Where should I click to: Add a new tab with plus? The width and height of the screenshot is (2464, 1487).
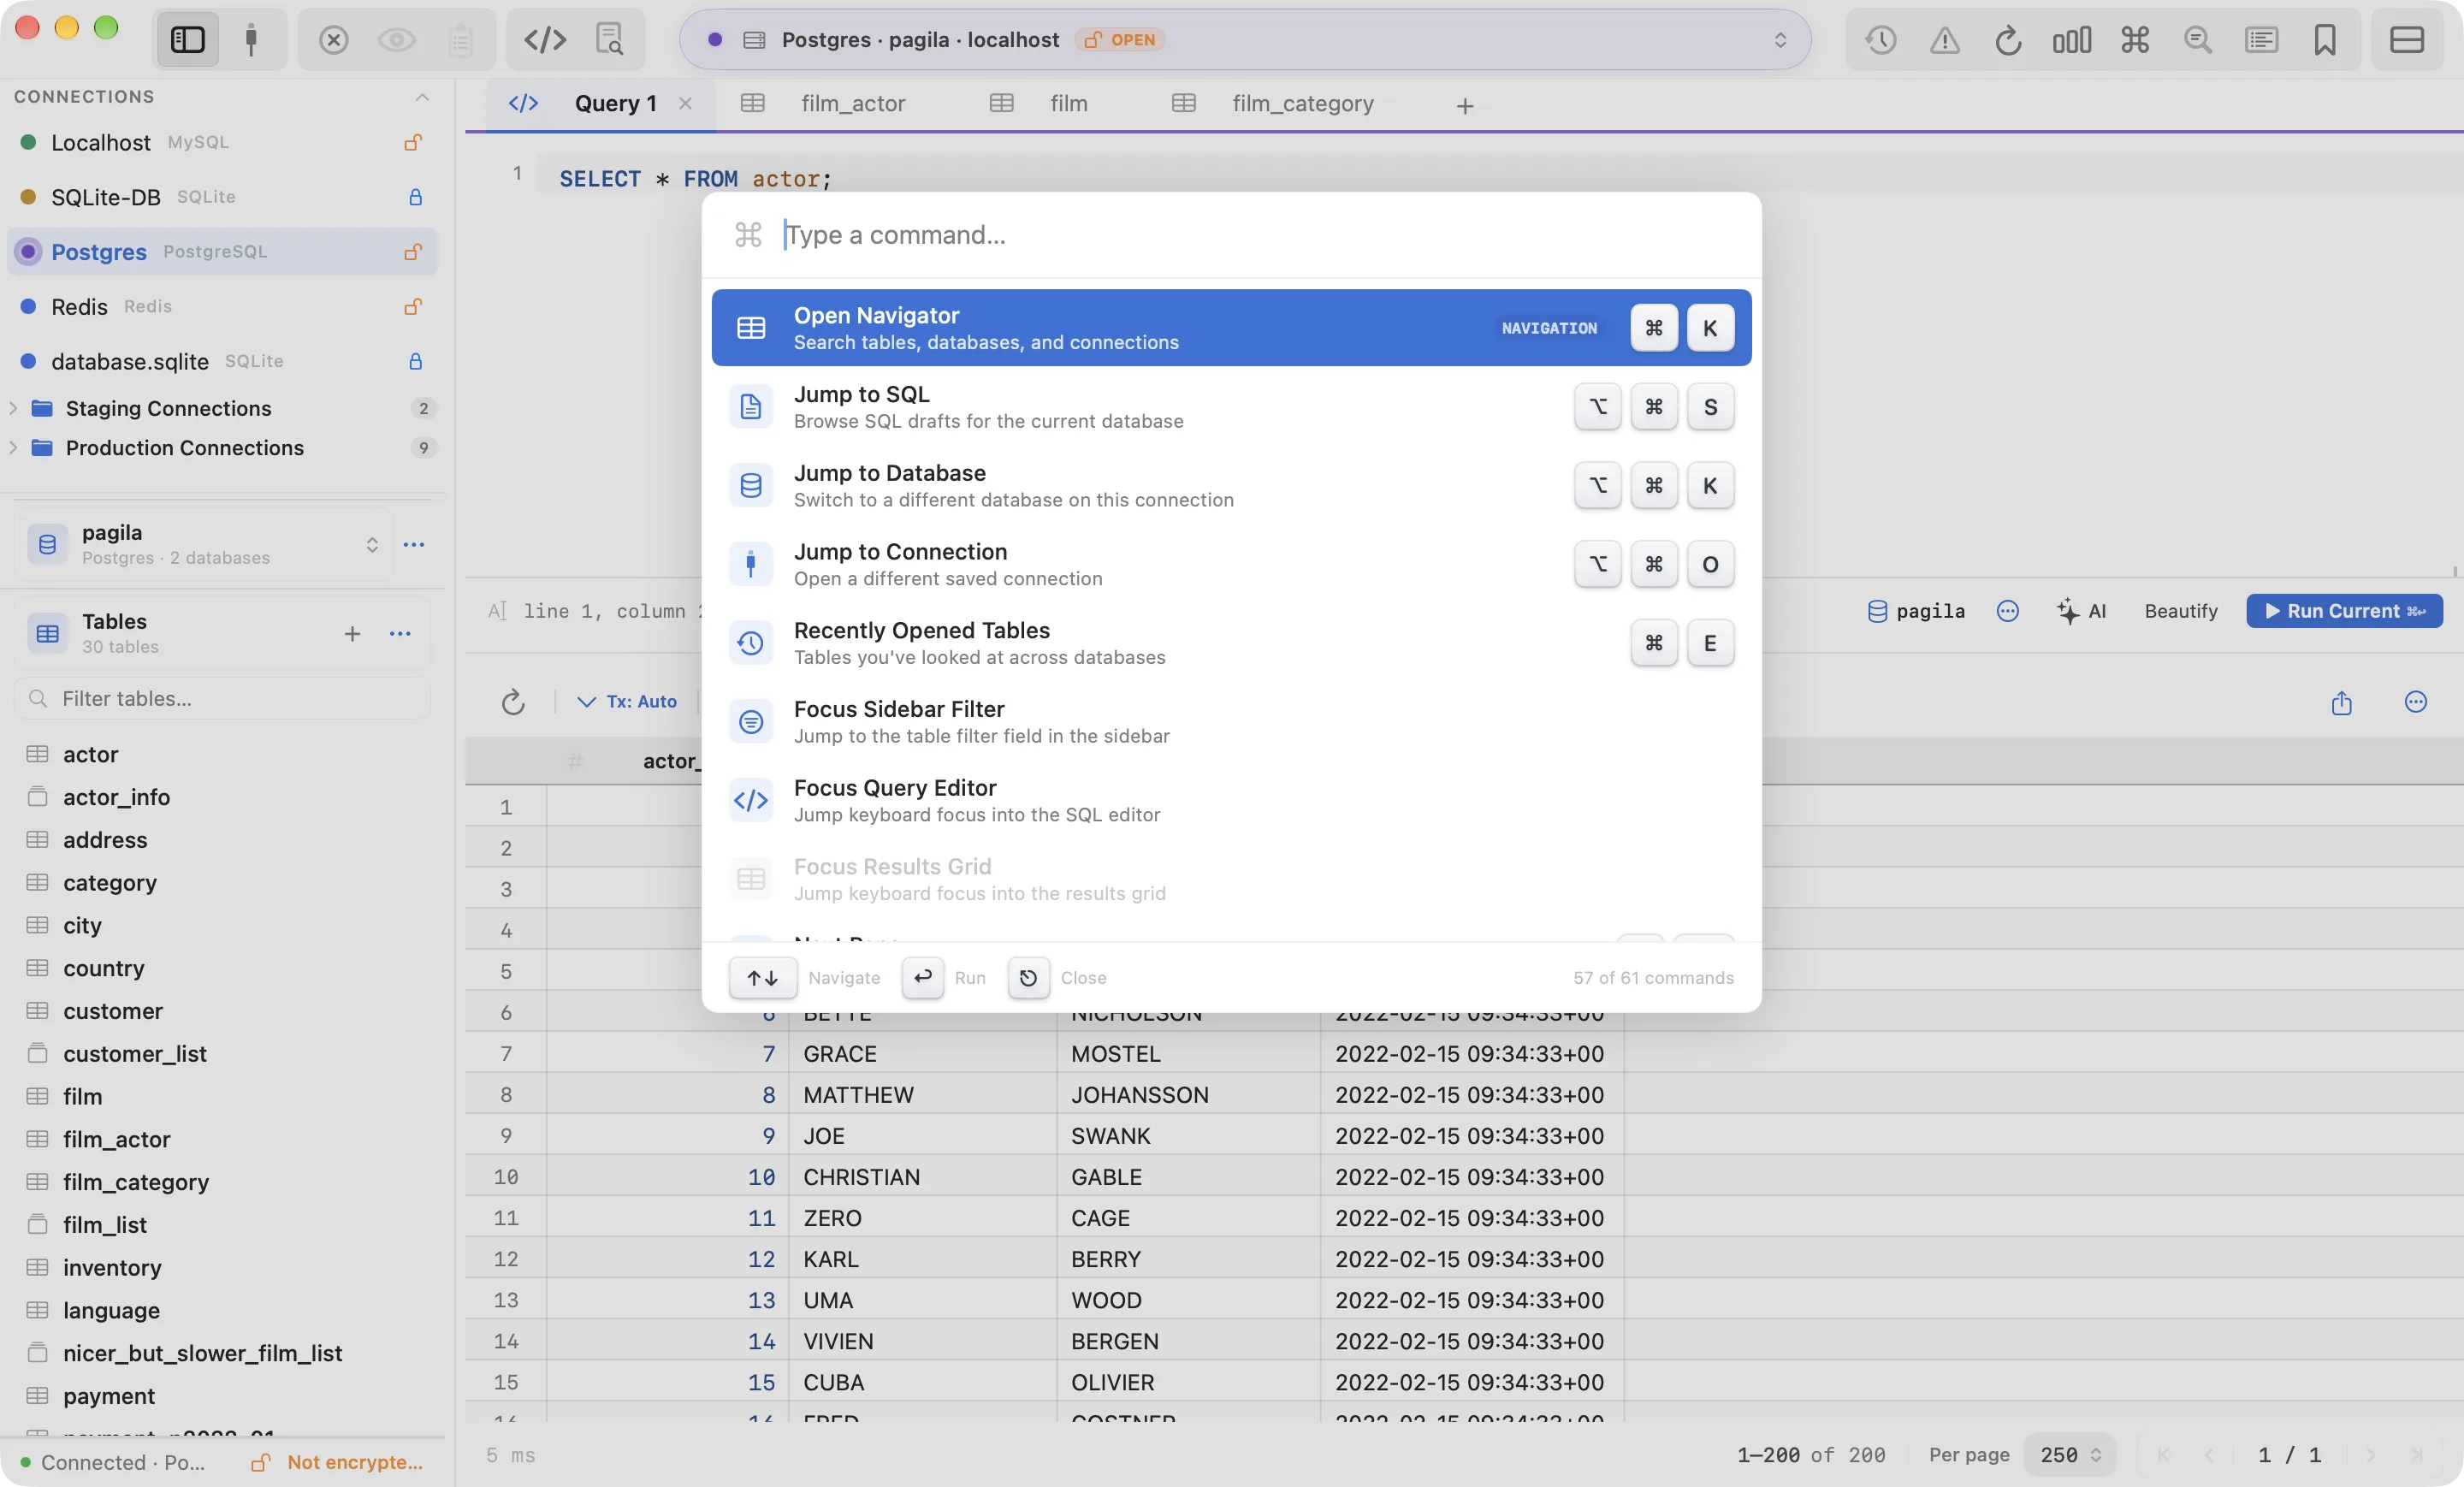click(x=1464, y=106)
